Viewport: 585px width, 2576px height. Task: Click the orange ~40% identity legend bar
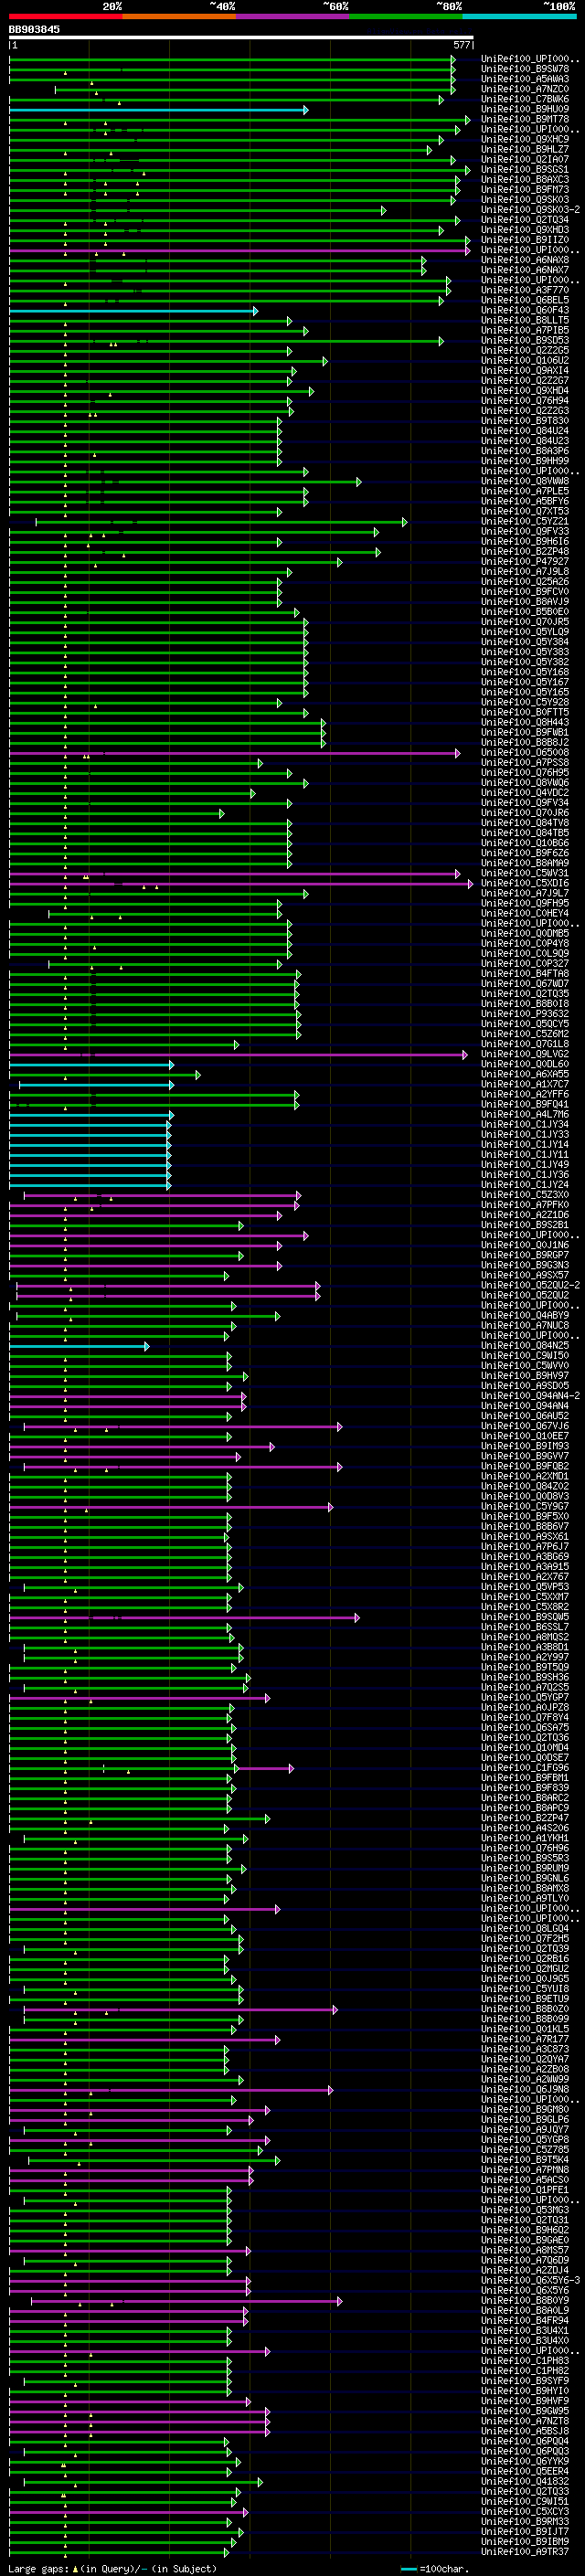point(179,16)
